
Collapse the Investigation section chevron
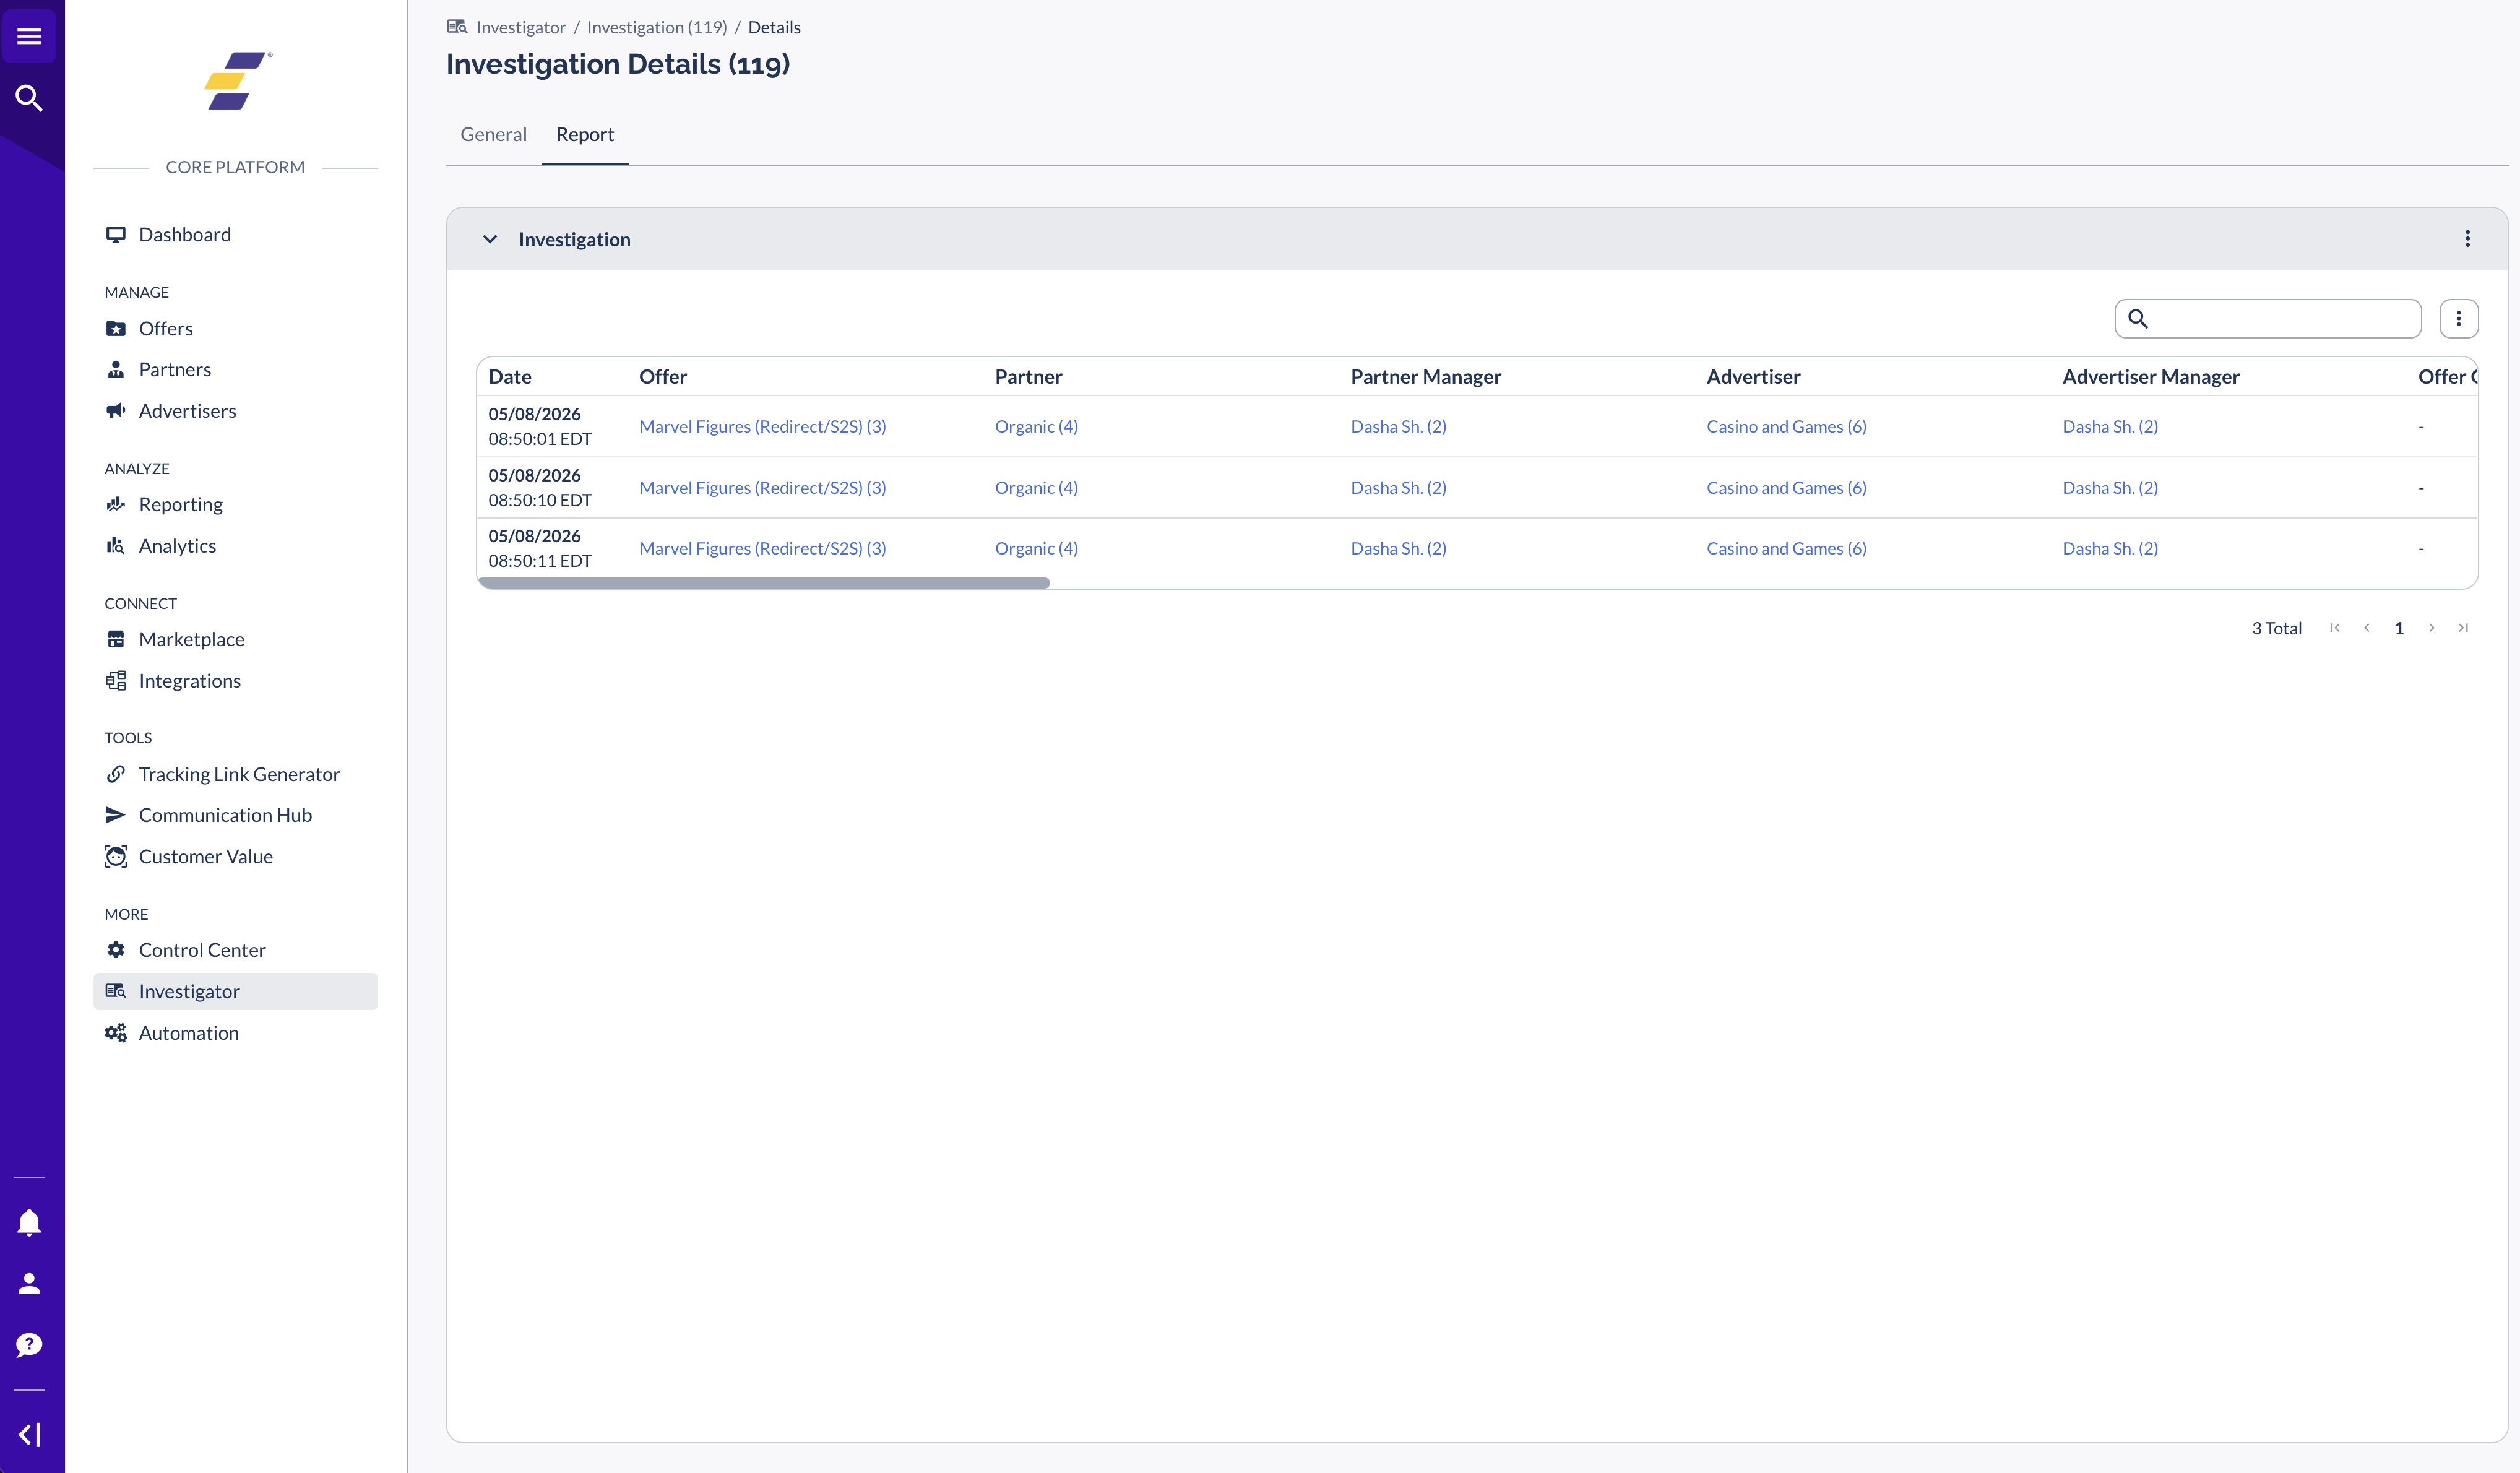[x=490, y=240]
